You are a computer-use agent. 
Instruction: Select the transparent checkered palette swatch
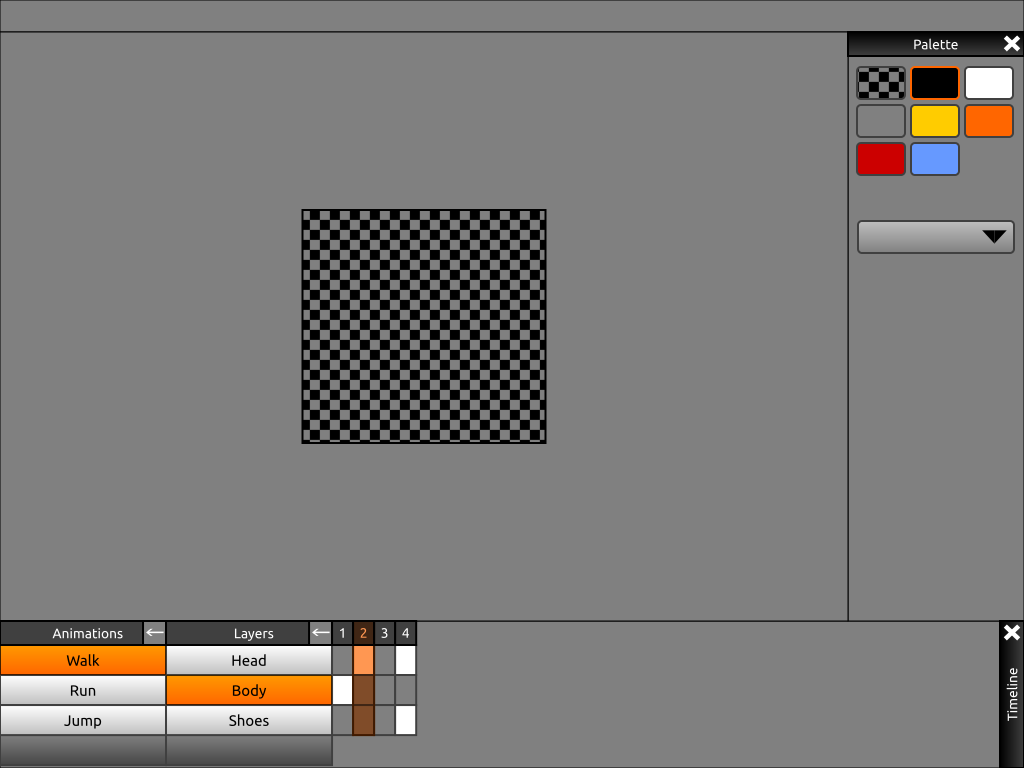pyautogui.click(x=880, y=83)
